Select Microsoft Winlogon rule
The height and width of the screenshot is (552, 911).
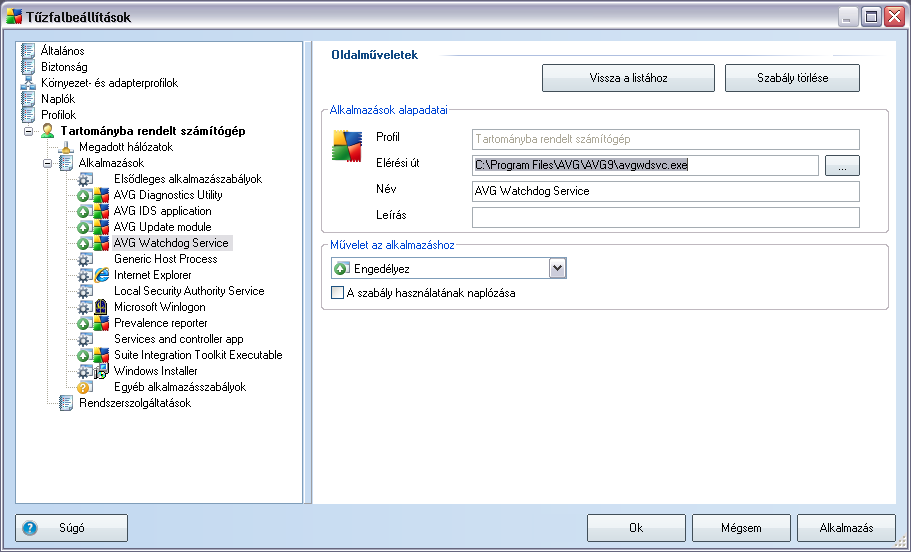click(159, 307)
